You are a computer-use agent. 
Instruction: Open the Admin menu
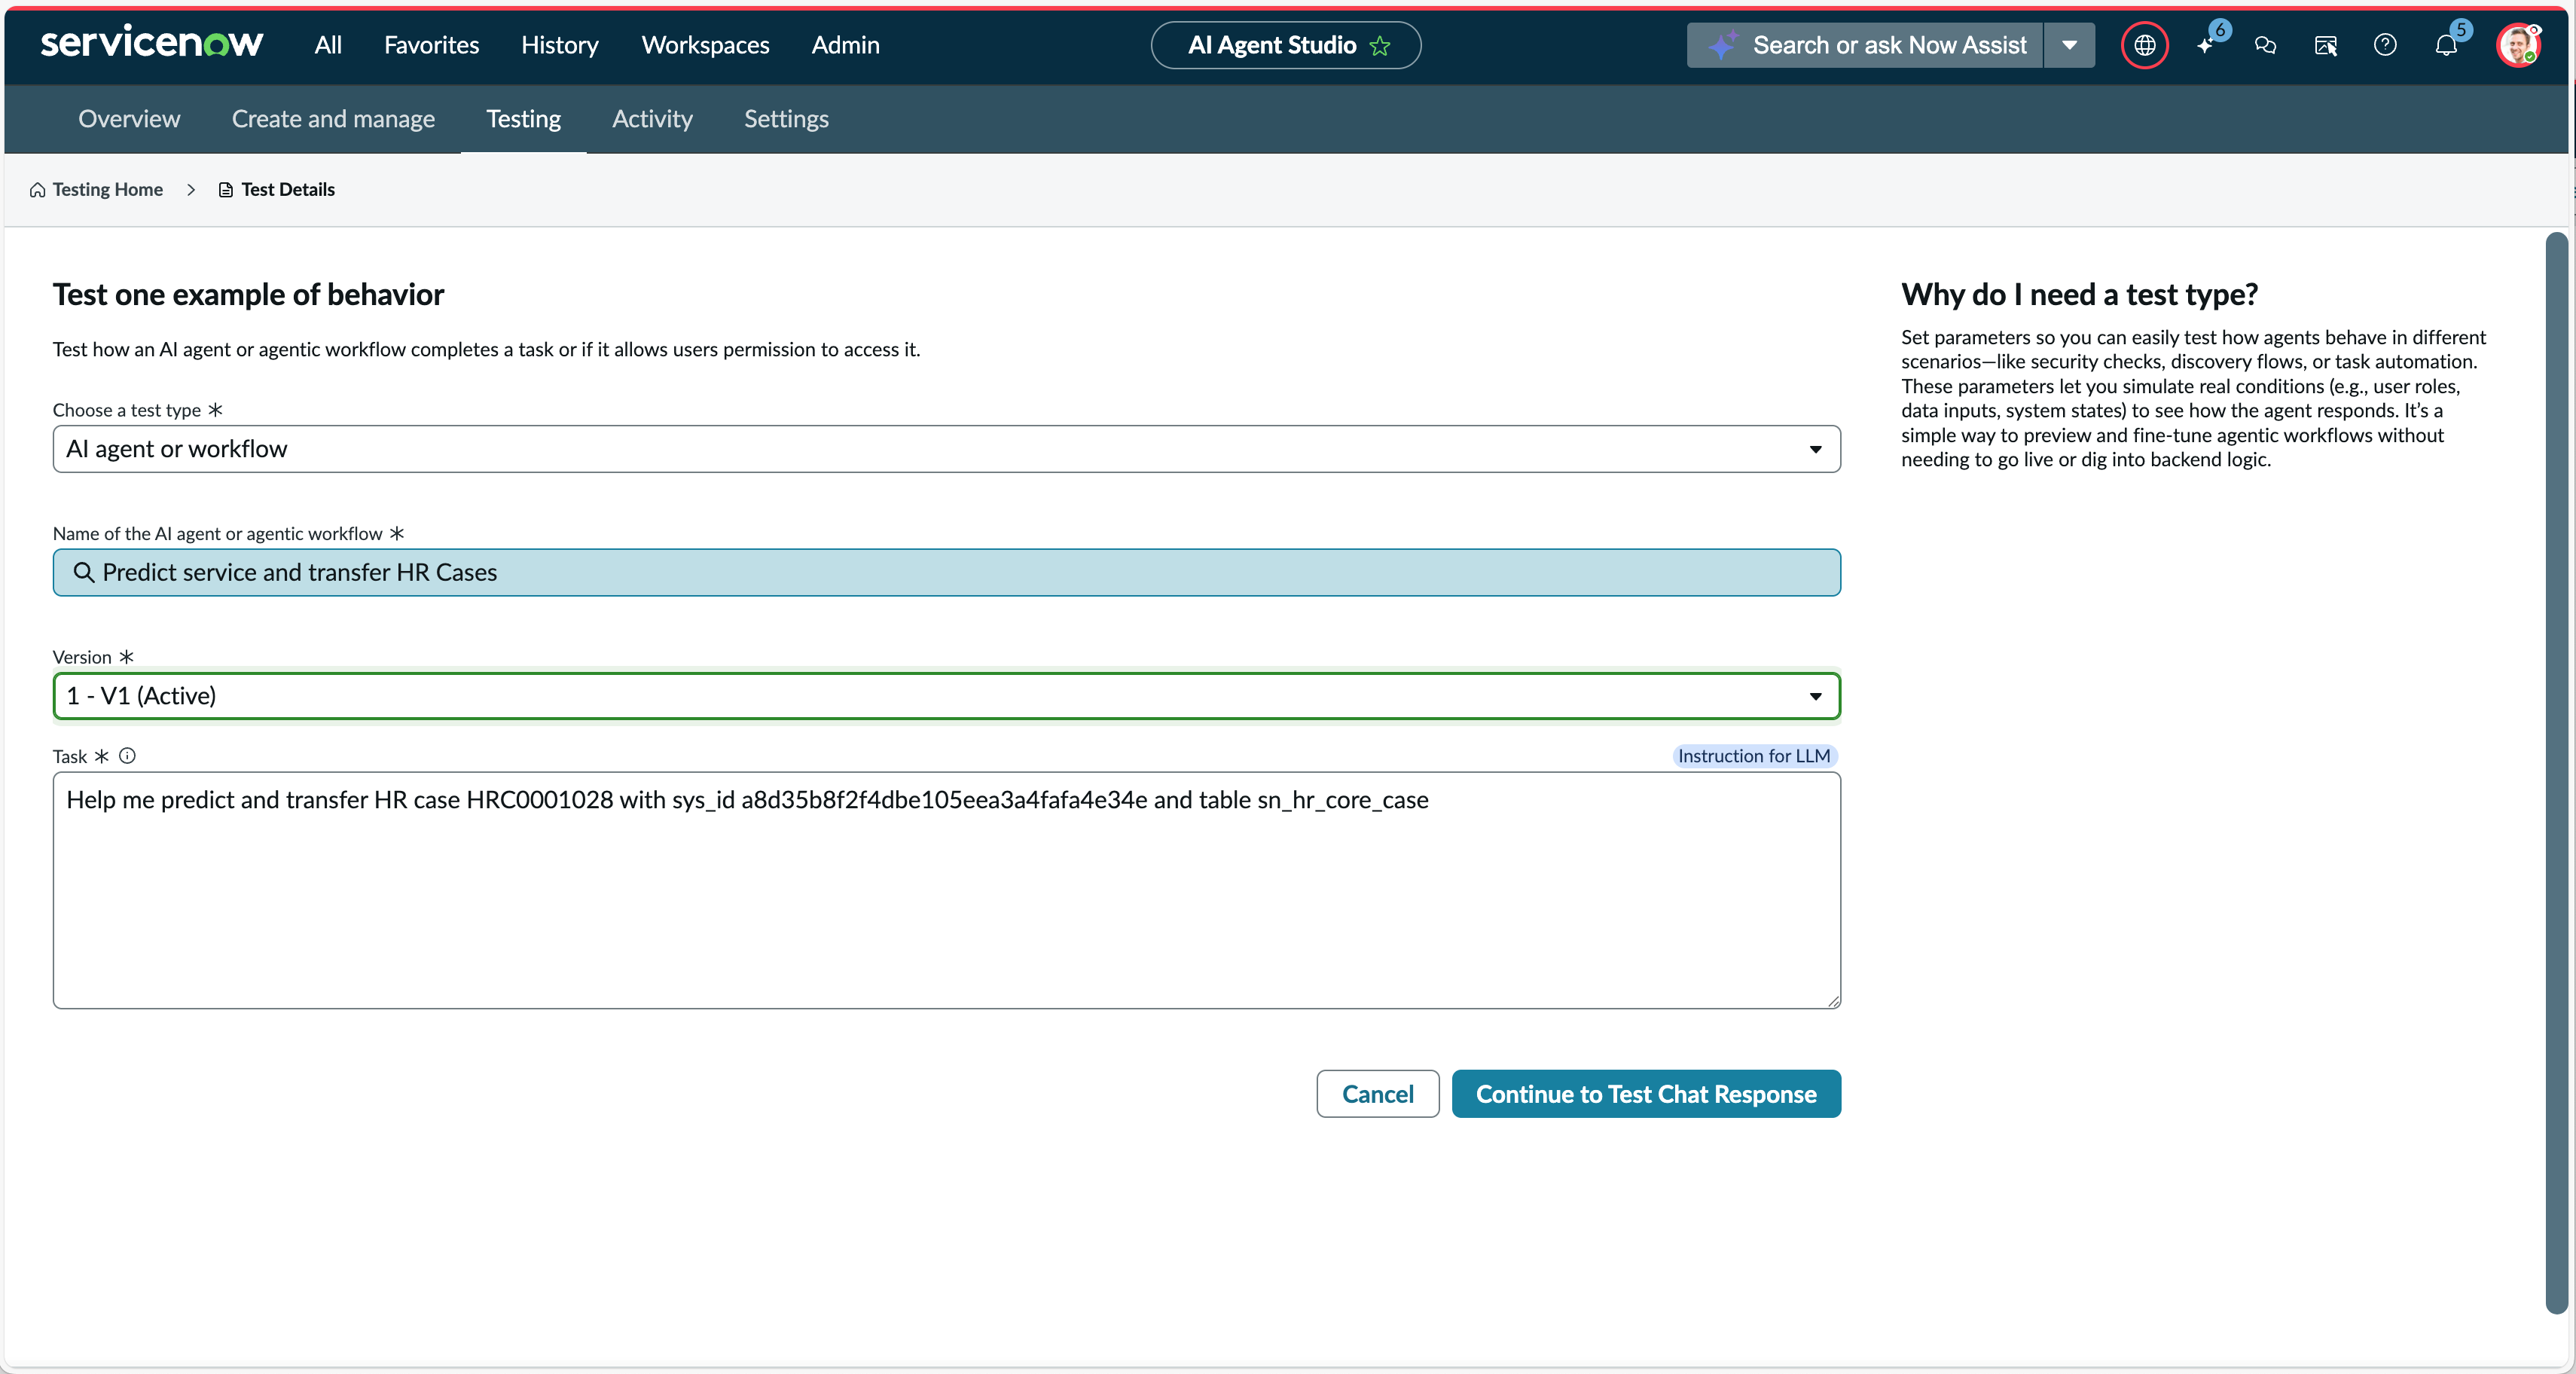click(x=845, y=45)
